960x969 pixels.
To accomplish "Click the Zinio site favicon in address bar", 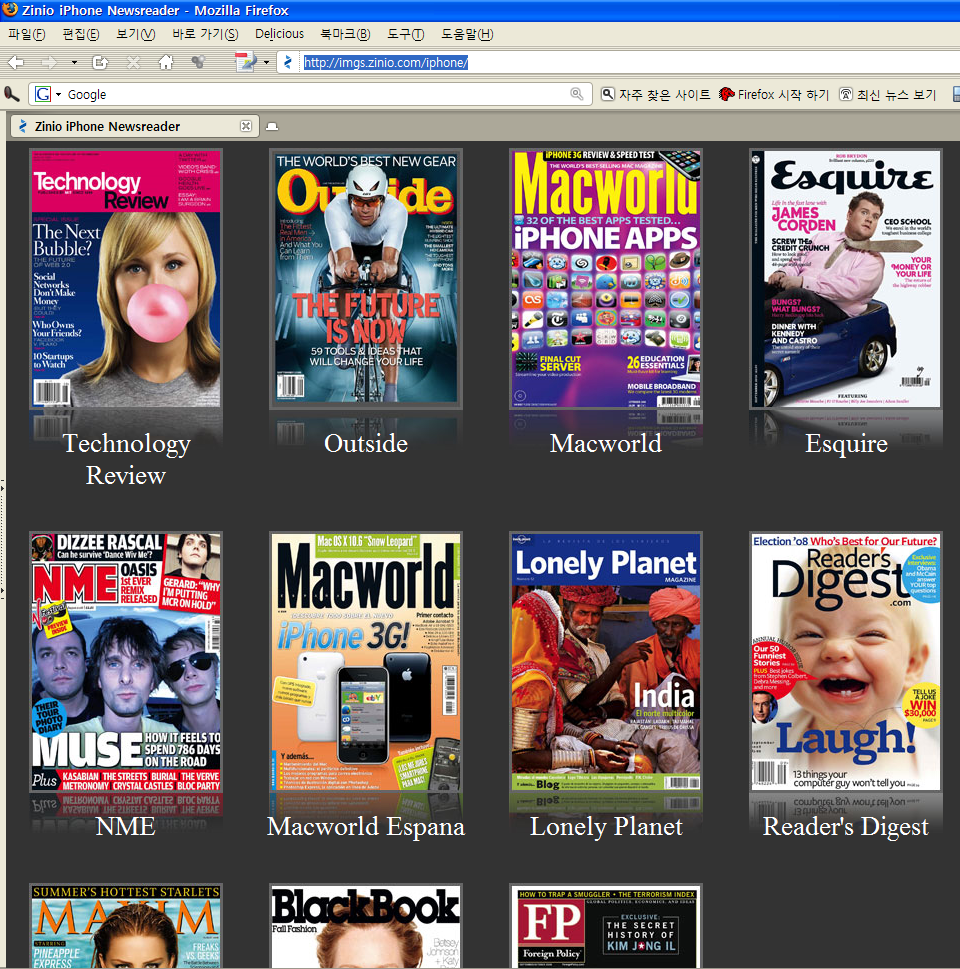I will click(287, 62).
